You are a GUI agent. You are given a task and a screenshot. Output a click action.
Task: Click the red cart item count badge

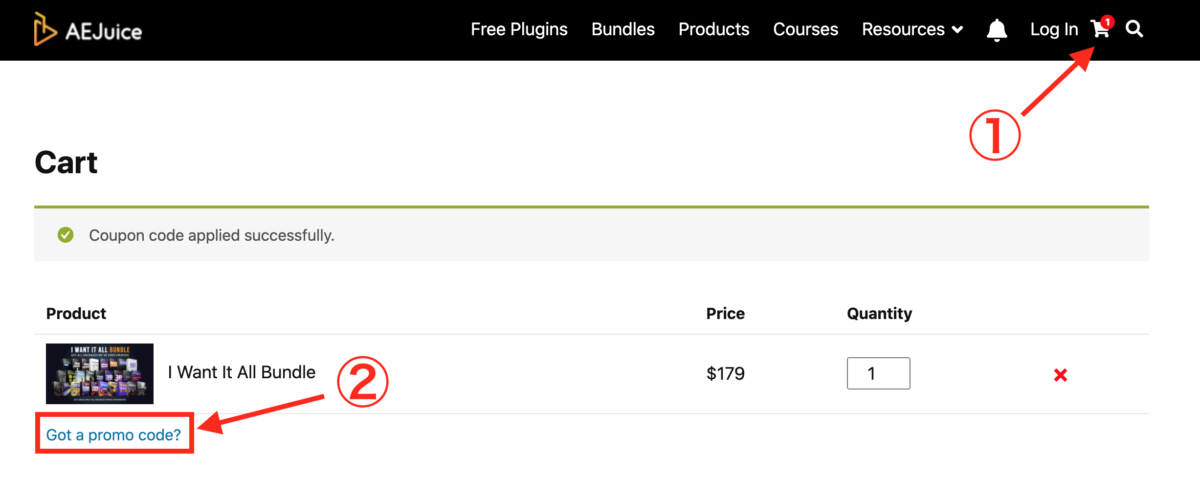pos(1107,22)
